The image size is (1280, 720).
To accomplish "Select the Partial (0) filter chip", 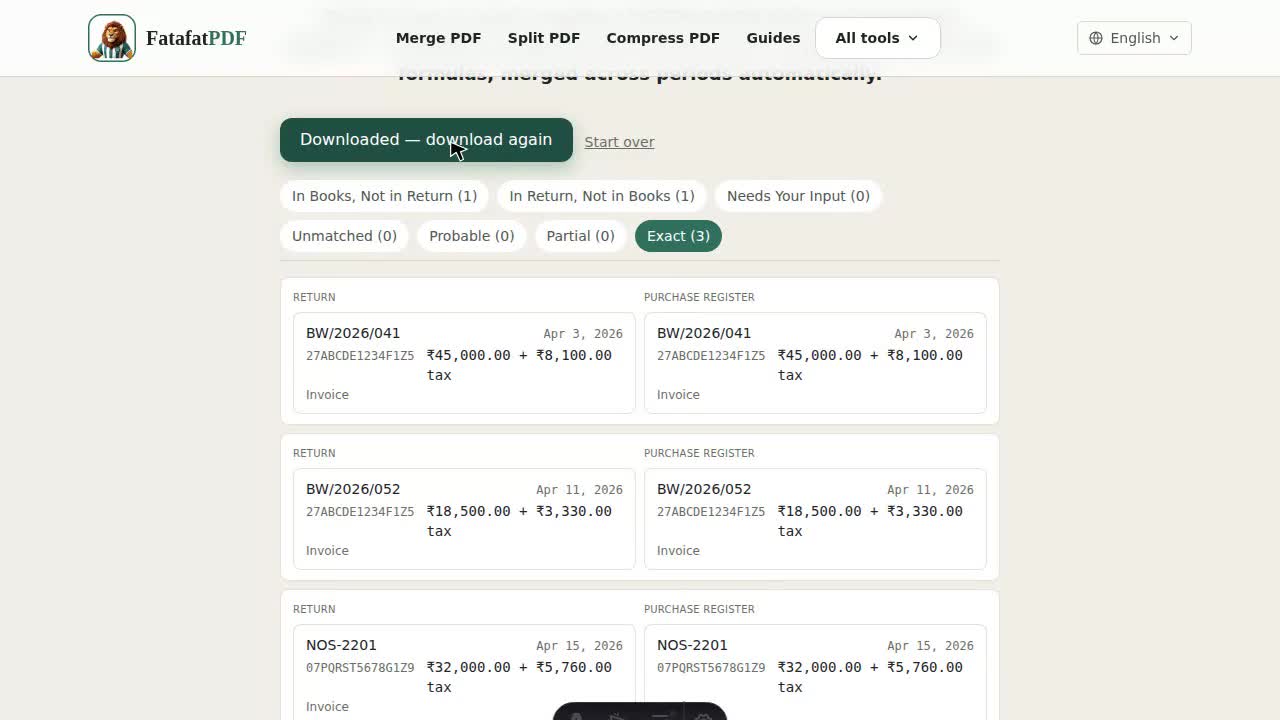I will [x=580, y=236].
